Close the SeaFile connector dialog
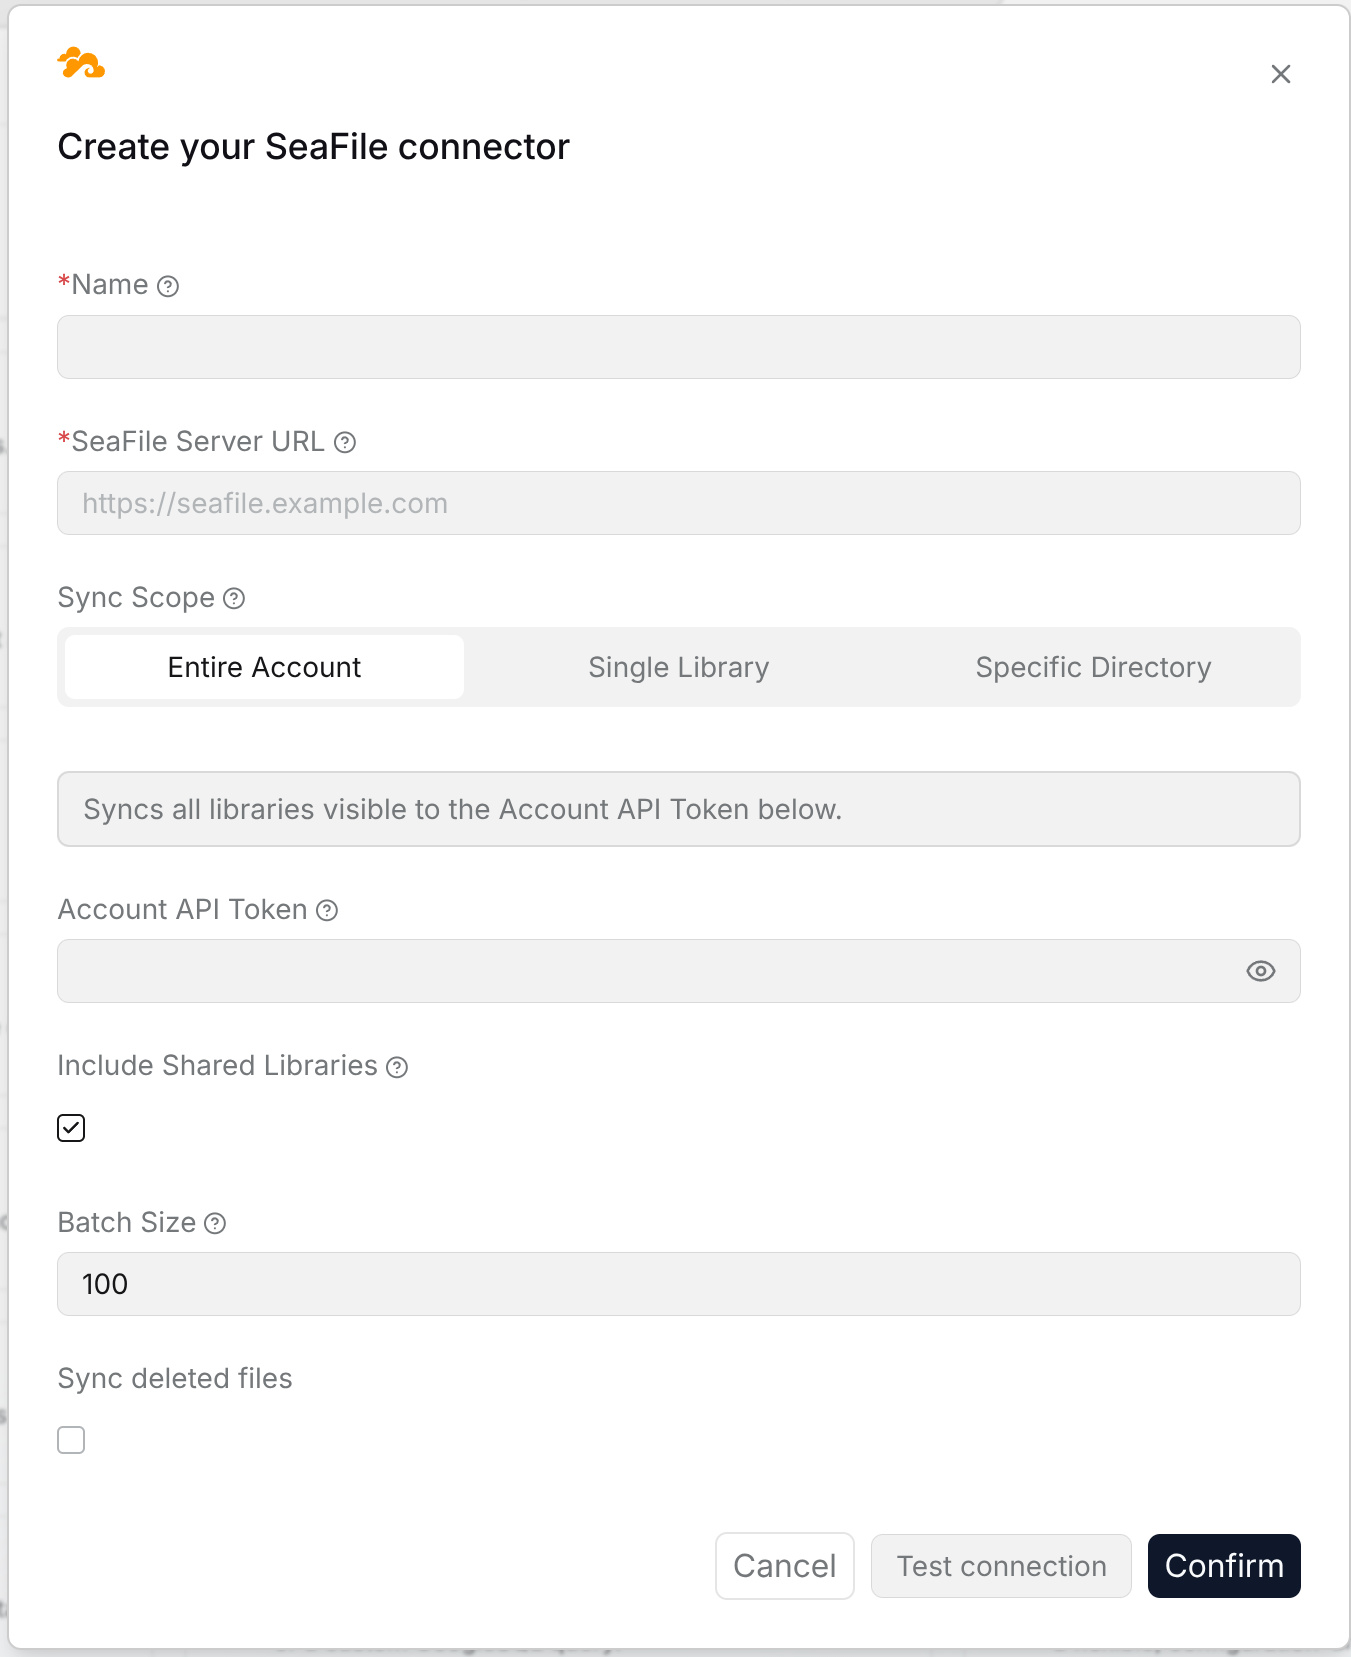Viewport: 1351px width, 1657px height. point(1280,74)
